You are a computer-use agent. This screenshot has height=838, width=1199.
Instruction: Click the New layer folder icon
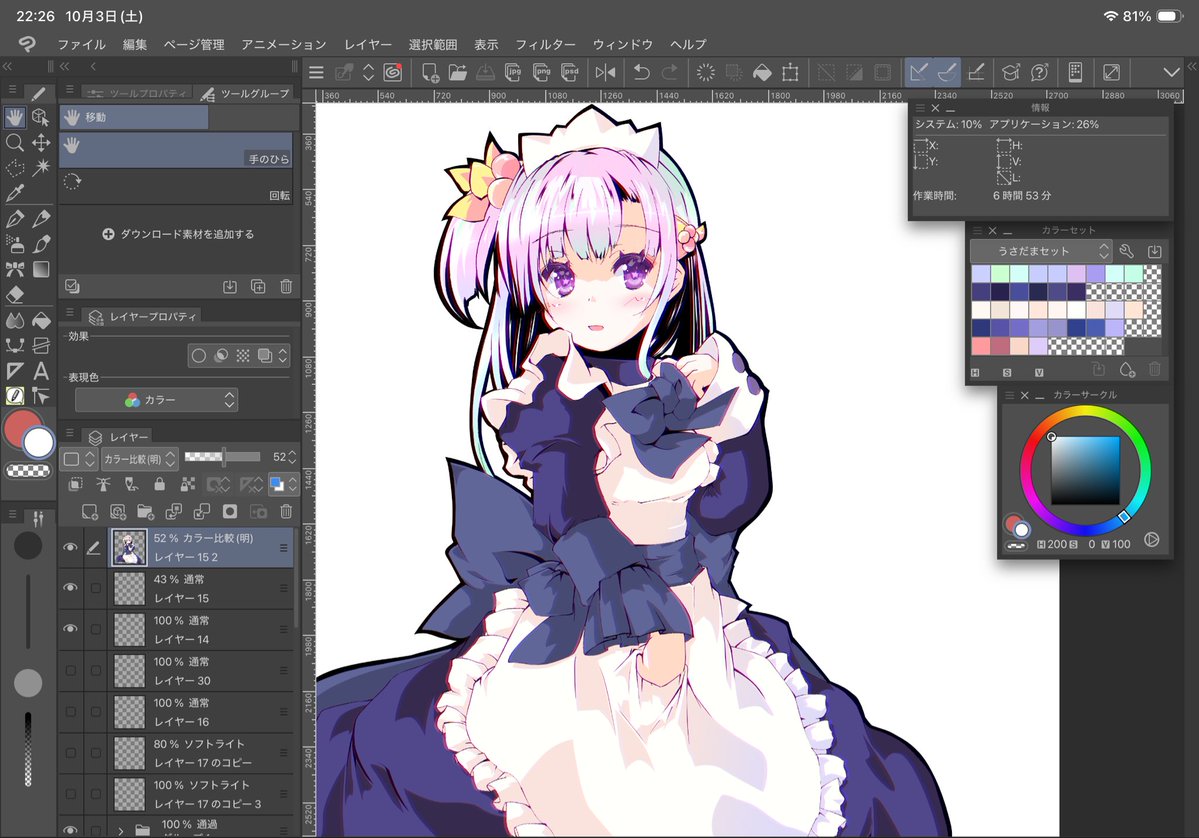145,512
